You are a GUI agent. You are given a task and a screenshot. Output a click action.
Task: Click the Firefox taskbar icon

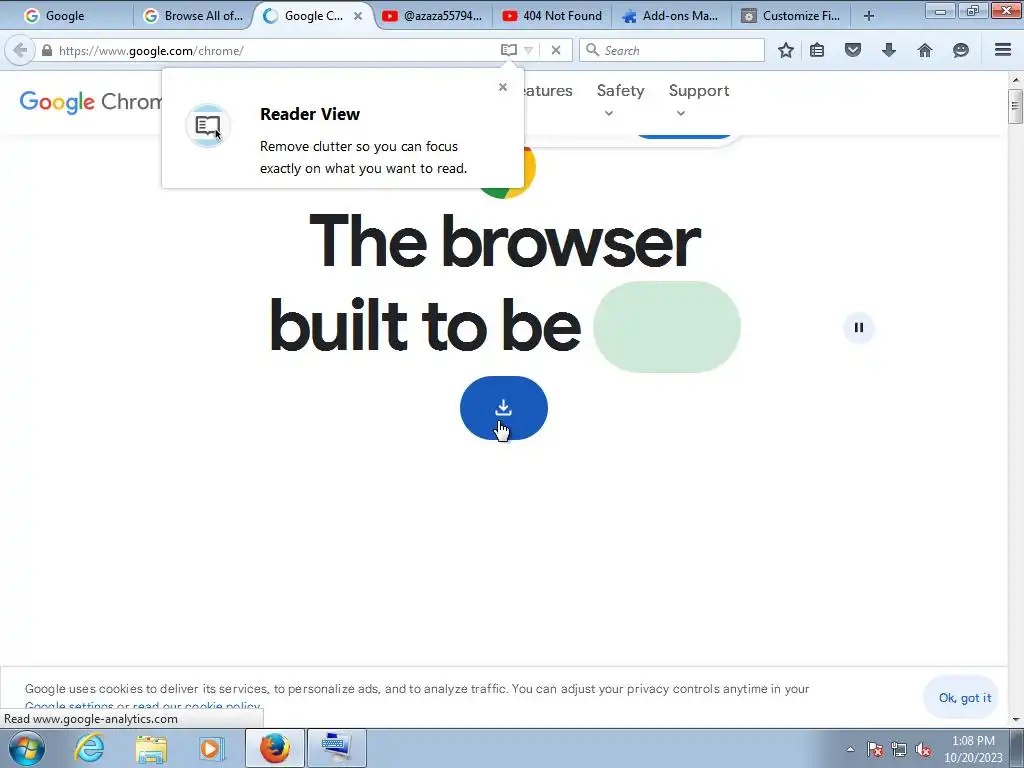275,748
